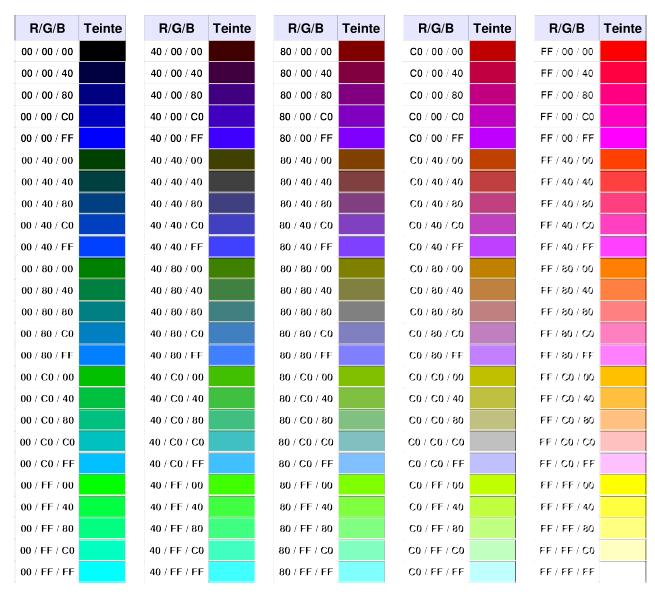The width and height of the screenshot is (655, 604).
Task: Click the text cell 00 / C0 / 80
Action: [46, 420]
